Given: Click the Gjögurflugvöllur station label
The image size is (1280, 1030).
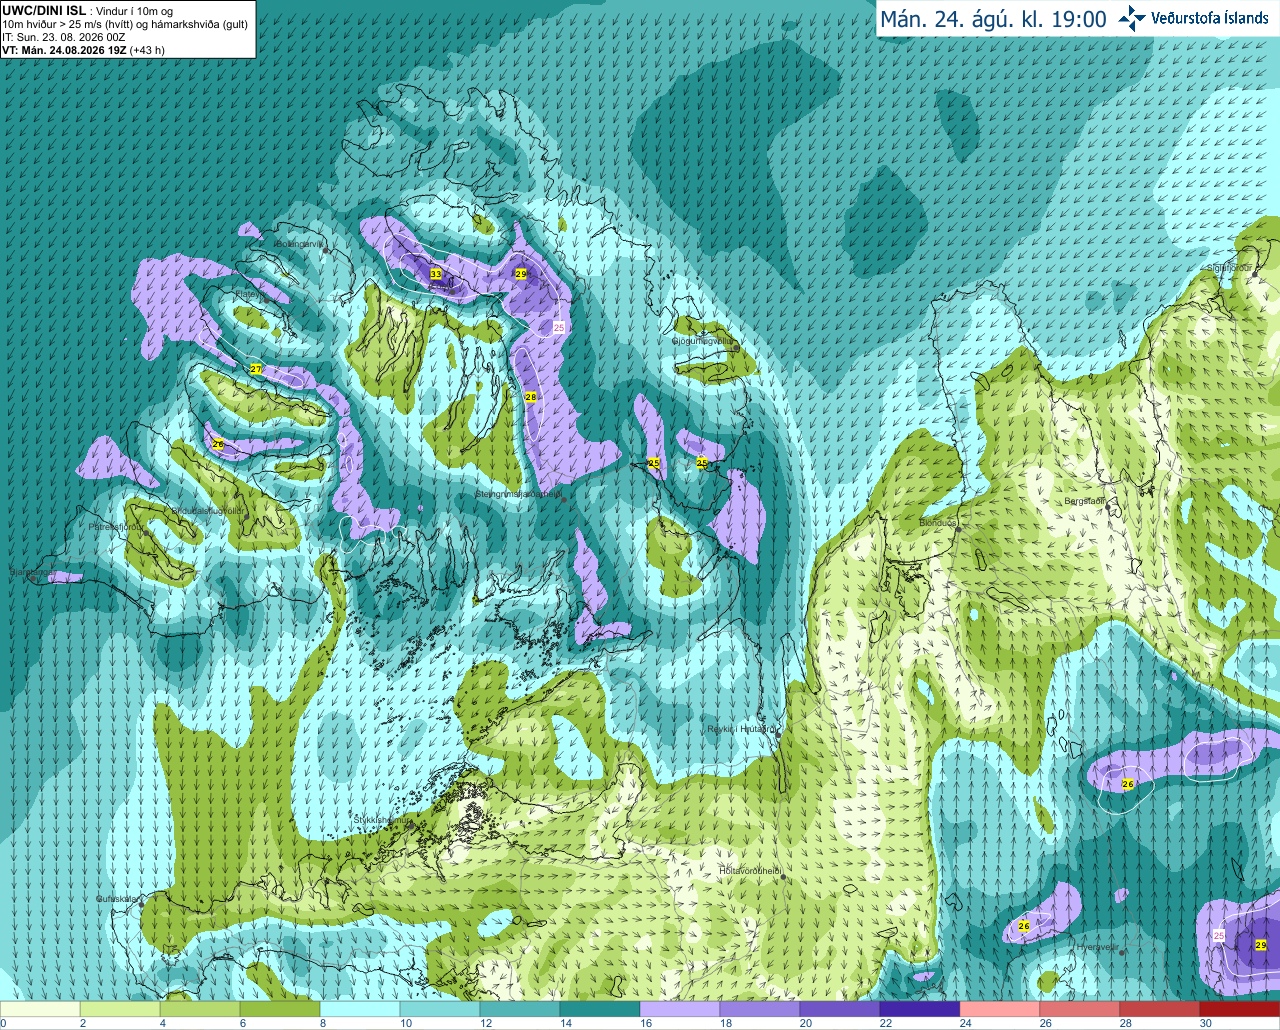Looking at the screenshot, I should pyautogui.click(x=702, y=341).
